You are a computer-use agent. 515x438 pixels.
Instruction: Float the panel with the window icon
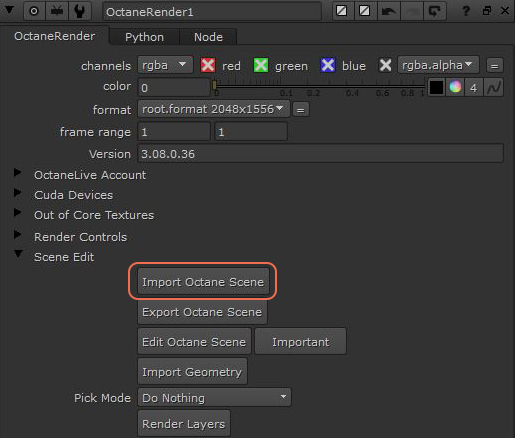pyautogui.click(x=486, y=11)
